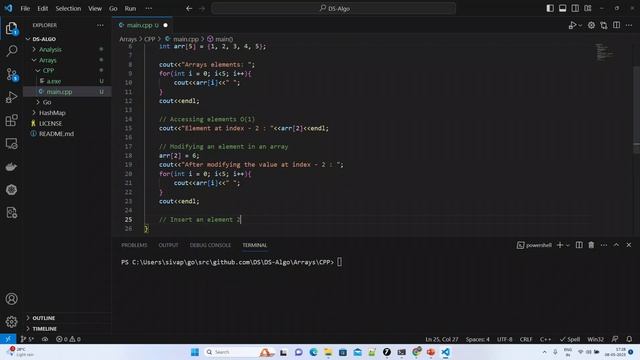Toggle the Spell checker status item
Screen dimensions: 640x360
(570, 339)
